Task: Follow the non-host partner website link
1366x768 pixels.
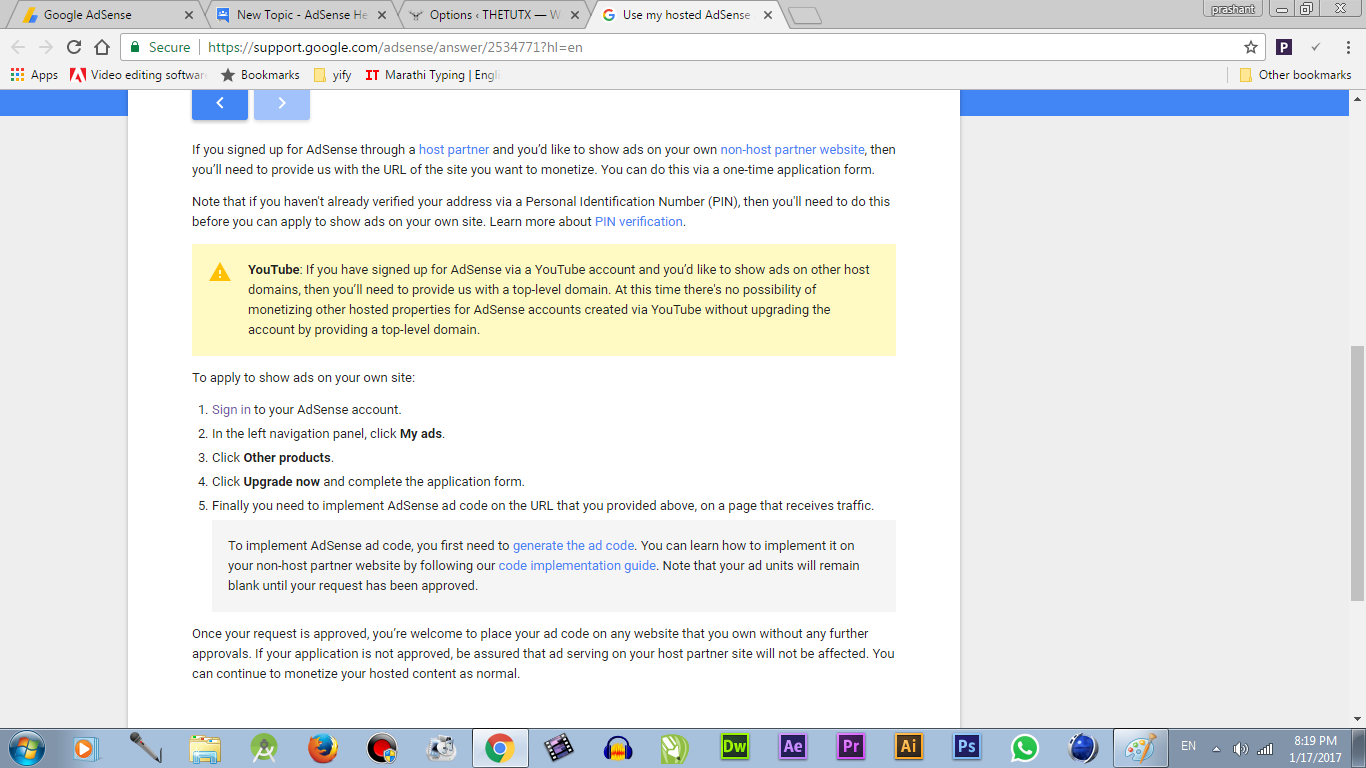Action: 792,150
